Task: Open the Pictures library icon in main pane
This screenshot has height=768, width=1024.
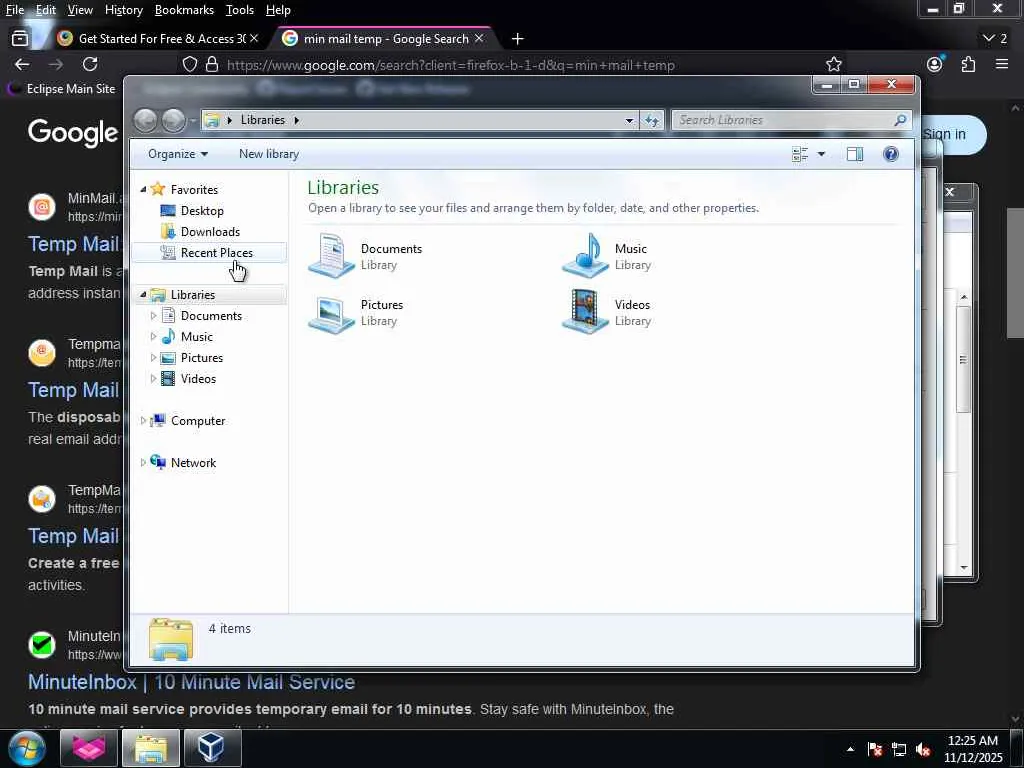Action: [332, 313]
